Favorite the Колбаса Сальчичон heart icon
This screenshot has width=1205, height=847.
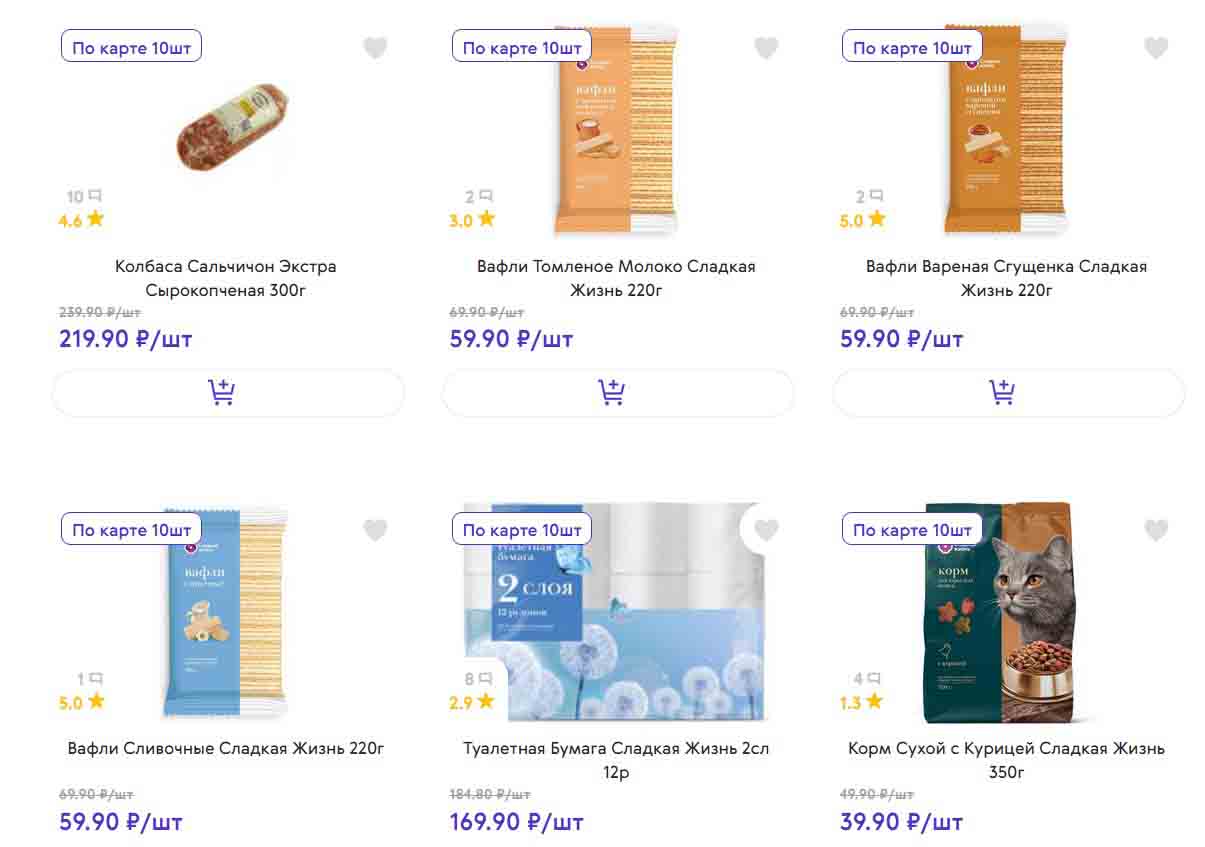[x=375, y=48]
